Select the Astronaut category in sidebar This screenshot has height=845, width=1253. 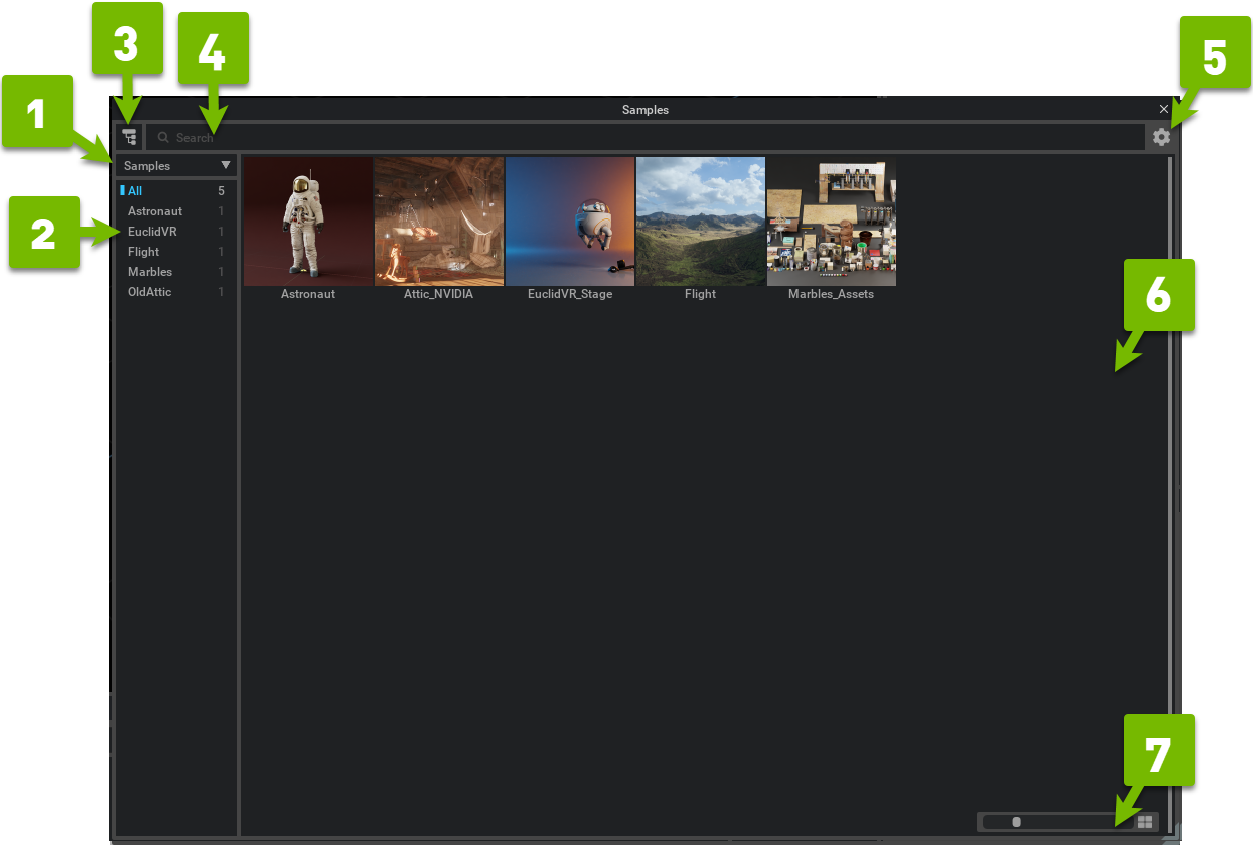(155, 211)
